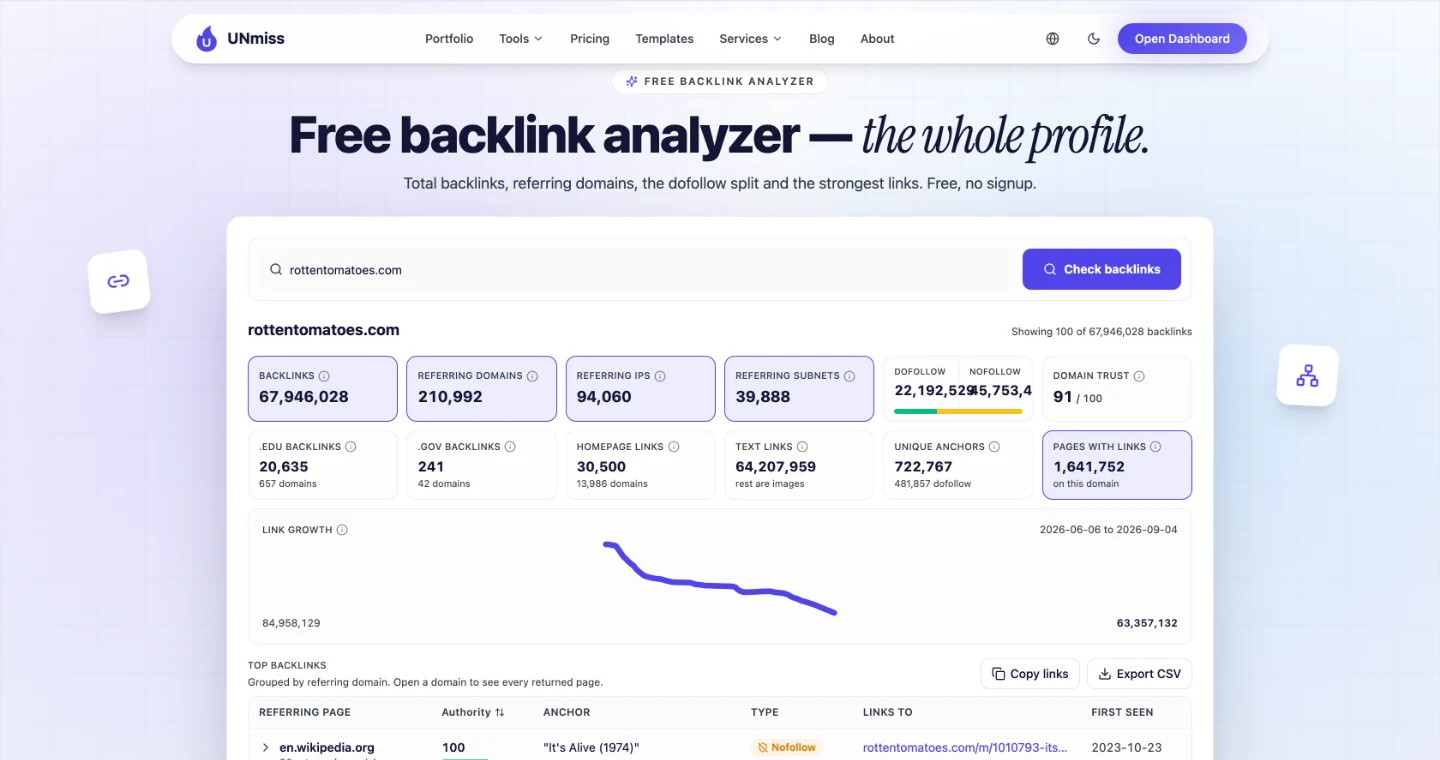The height and width of the screenshot is (760, 1440).
Task: Expand the en.wikipedia.org row
Action: point(265,747)
